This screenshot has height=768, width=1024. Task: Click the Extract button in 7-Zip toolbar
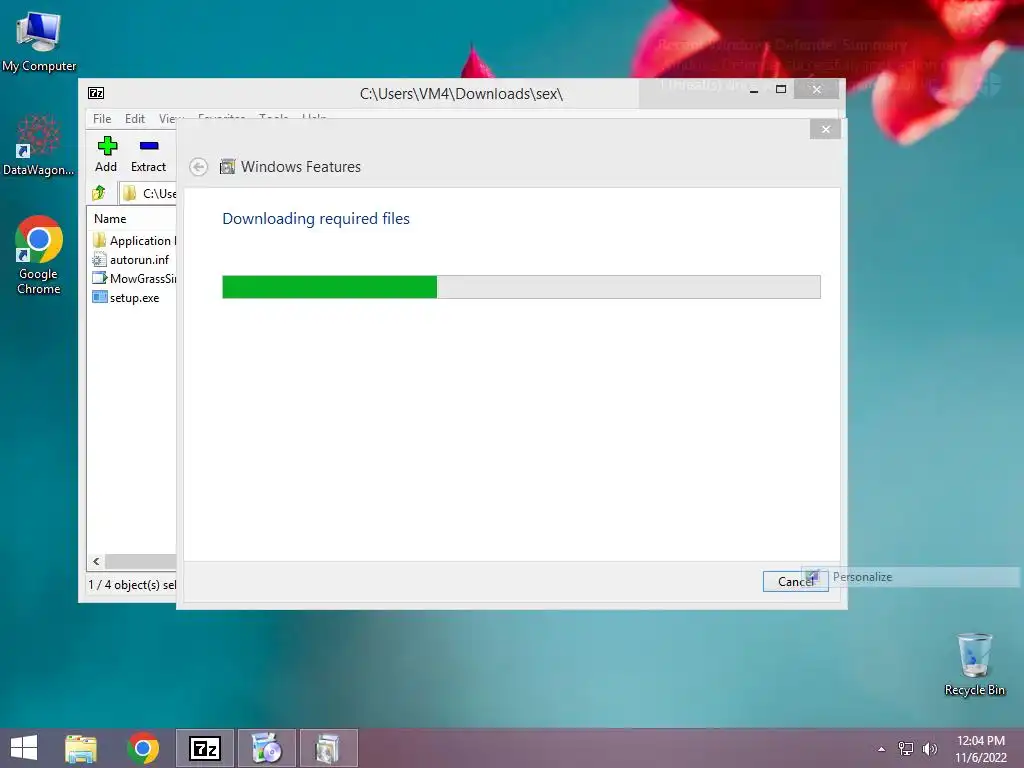148,154
